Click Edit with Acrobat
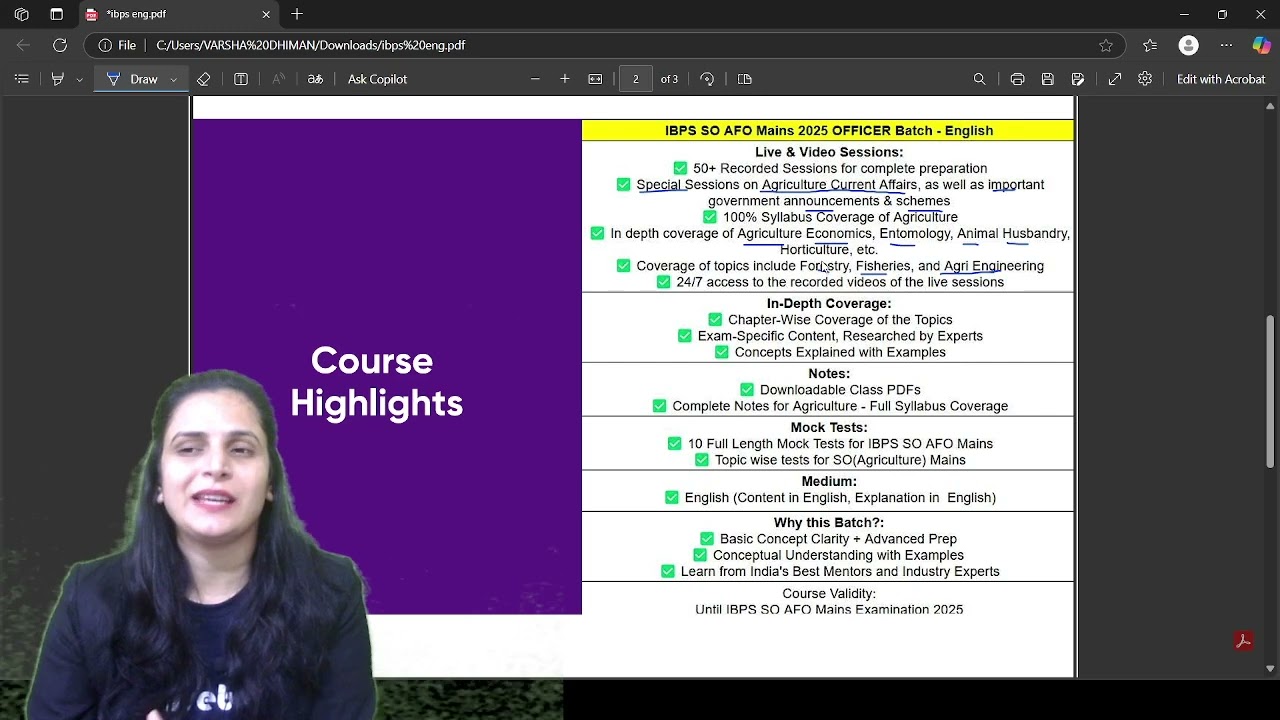1280x720 pixels. pos(1221,79)
